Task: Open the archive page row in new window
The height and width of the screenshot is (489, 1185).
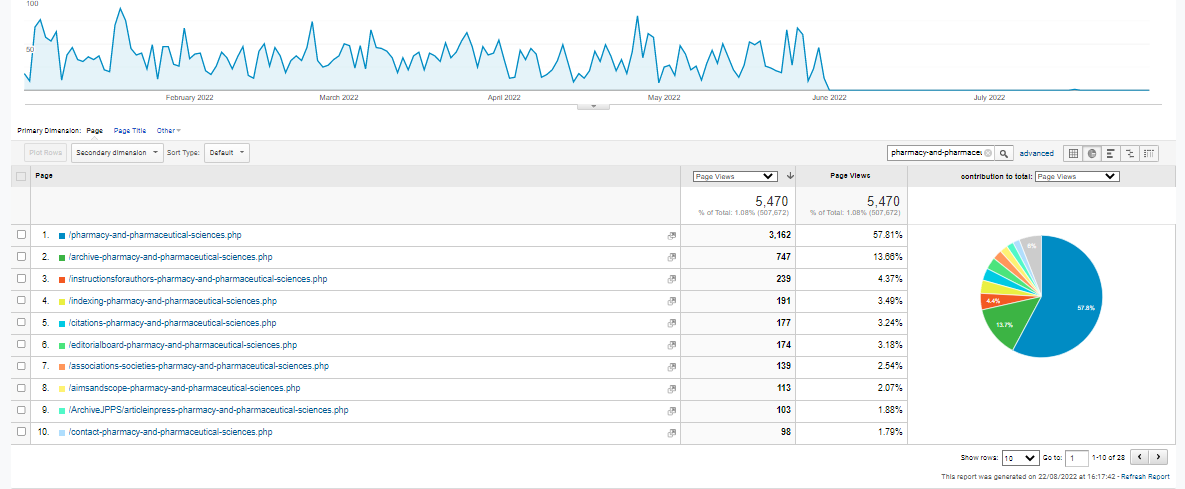Action: click(672, 257)
